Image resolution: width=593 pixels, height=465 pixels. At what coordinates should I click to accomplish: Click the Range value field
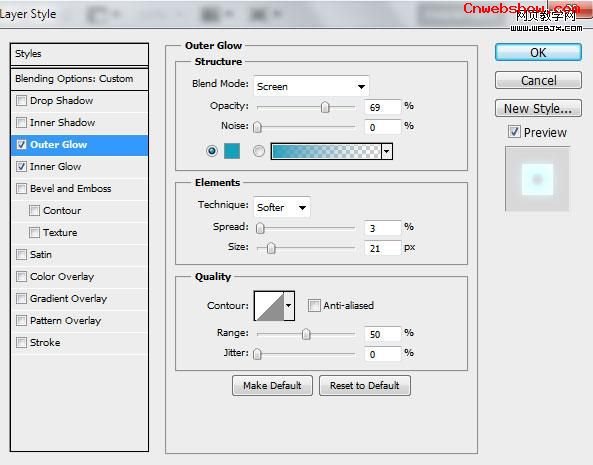click(382, 334)
